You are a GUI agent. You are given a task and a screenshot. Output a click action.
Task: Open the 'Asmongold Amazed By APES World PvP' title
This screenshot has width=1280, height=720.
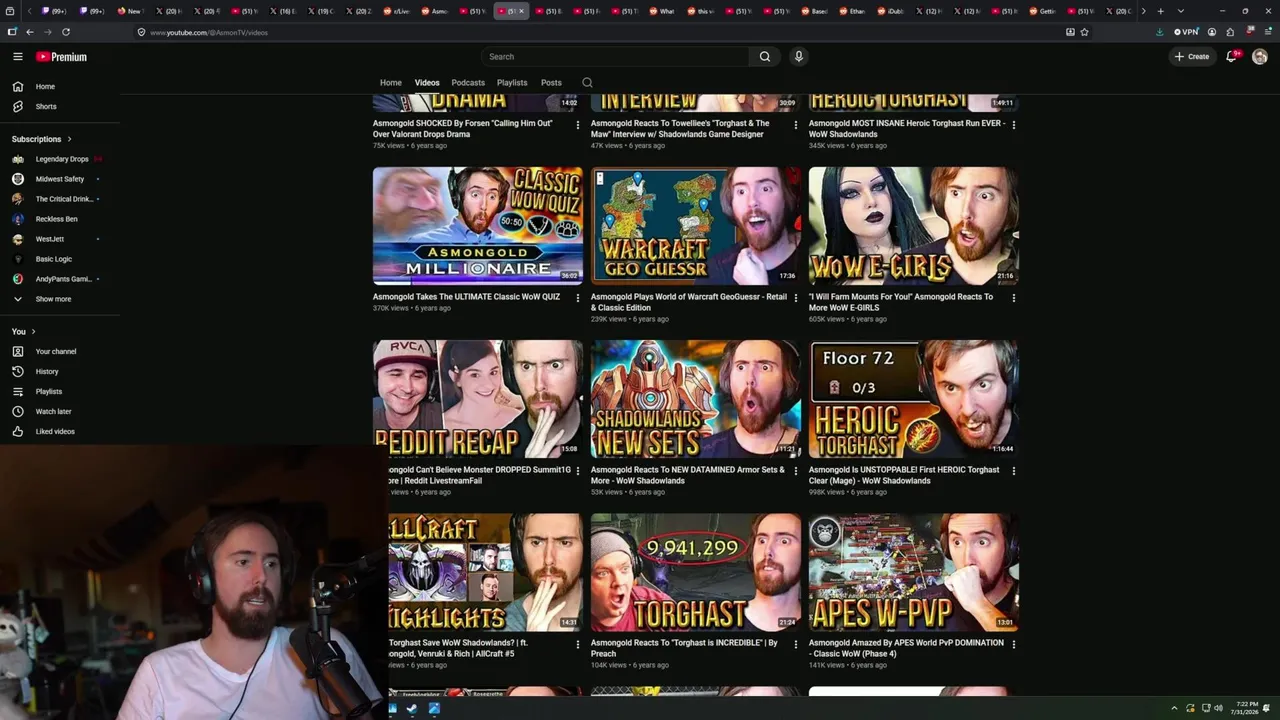(906, 648)
